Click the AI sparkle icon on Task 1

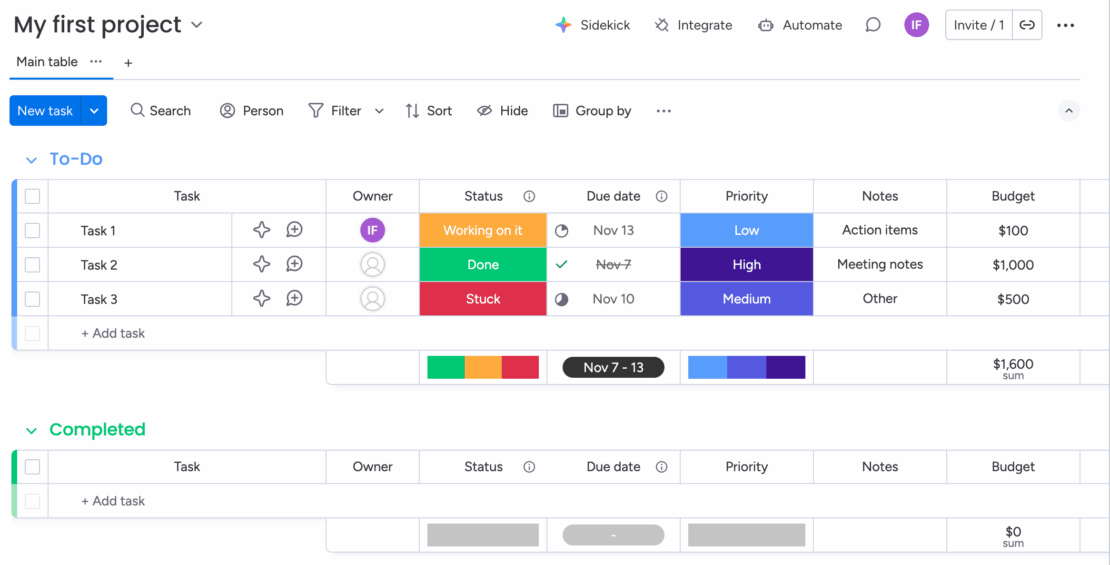pos(261,230)
